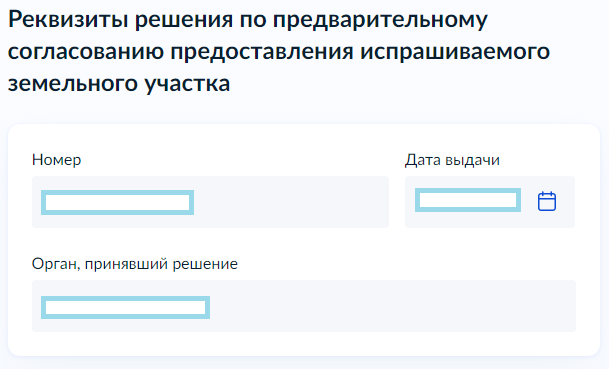Select the highlighted box in the Орган field
This screenshot has height=369, width=609.
(x=125, y=307)
